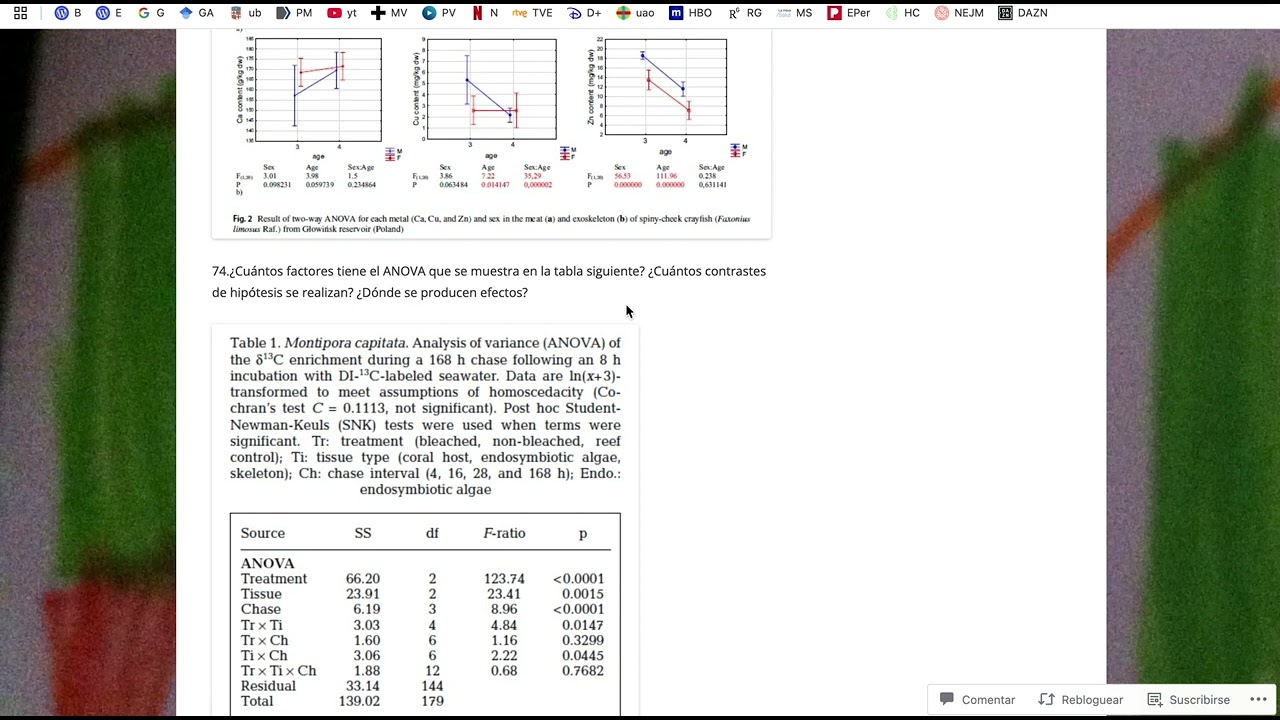1280x720 pixels.
Task: Open the 'GA' bookmark
Action: (196, 13)
